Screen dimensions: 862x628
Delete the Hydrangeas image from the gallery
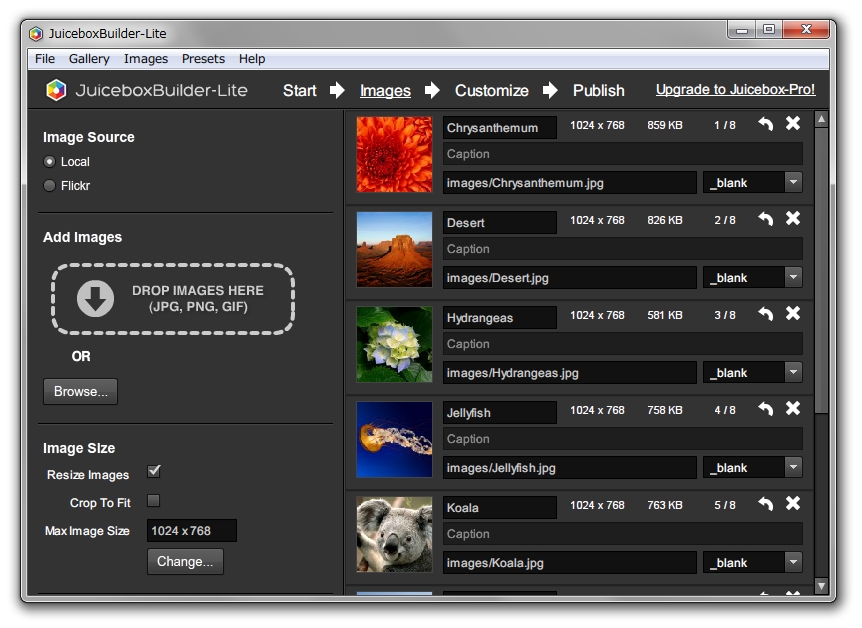pyautogui.click(x=795, y=313)
